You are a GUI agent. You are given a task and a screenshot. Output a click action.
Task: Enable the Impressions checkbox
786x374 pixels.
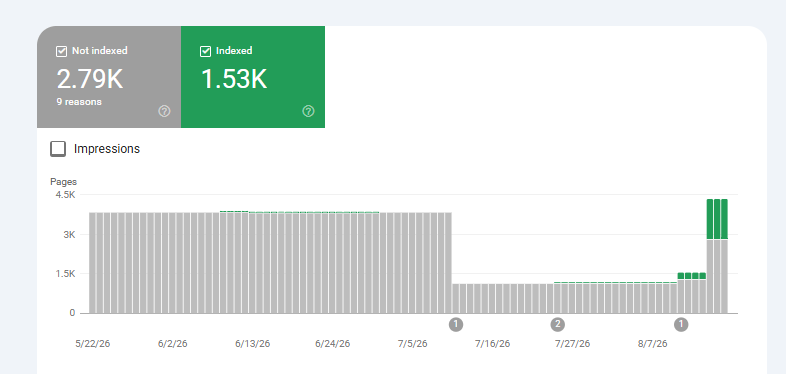click(x=58, y=149)
